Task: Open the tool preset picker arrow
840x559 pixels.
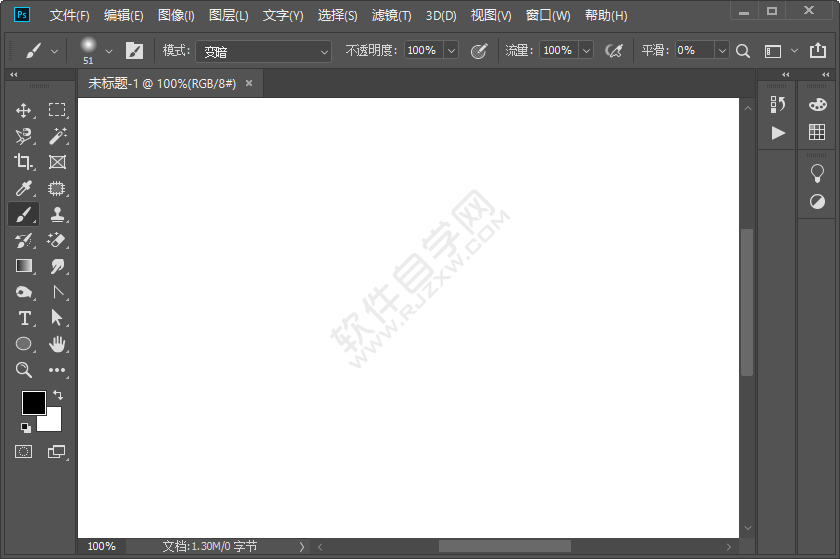Action: pyautogui.click(x=54, y=51)
